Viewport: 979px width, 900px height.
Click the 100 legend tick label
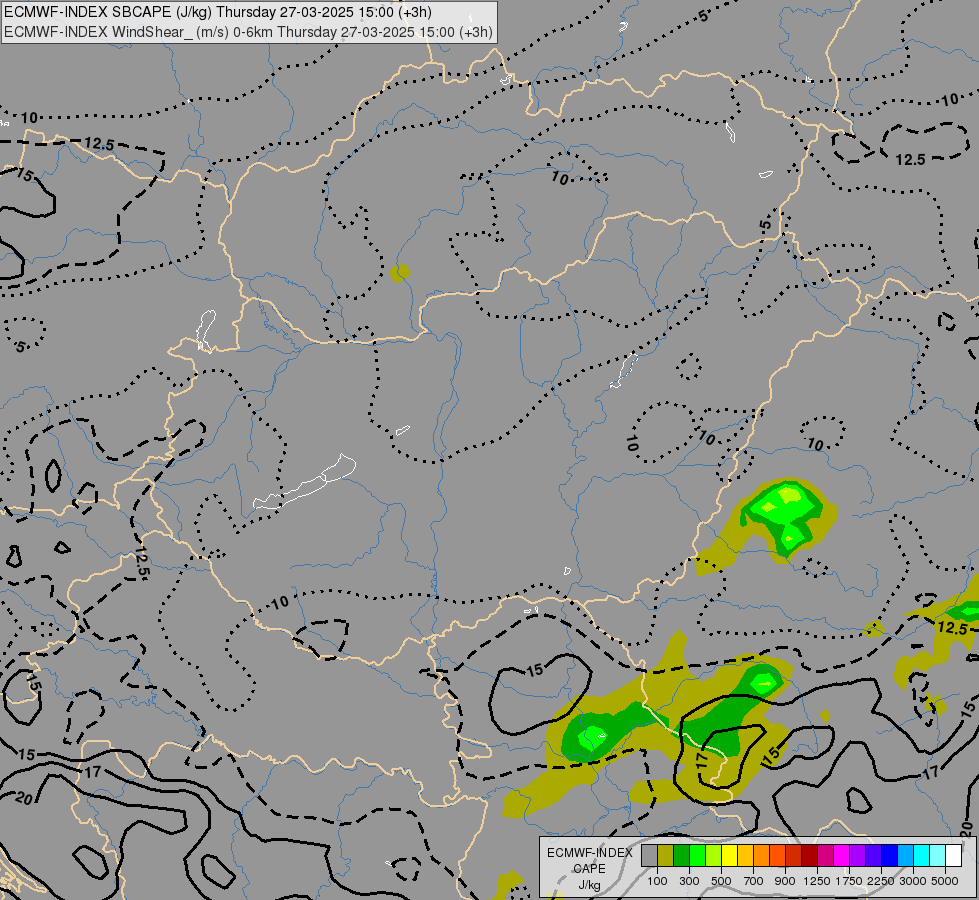(657, 881)
